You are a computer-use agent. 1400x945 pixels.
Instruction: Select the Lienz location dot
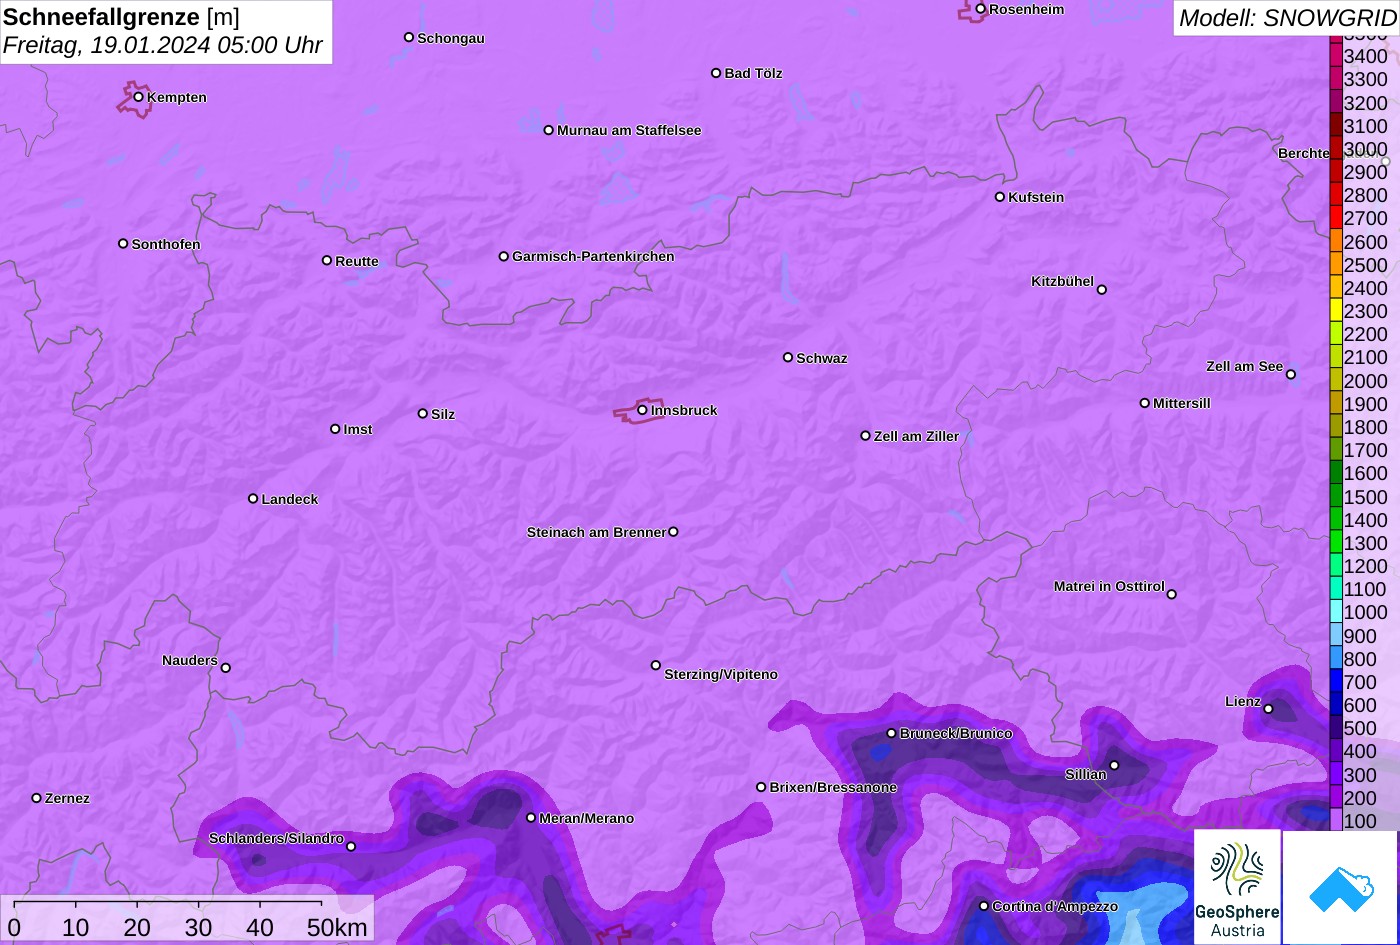pos(1268,709)
